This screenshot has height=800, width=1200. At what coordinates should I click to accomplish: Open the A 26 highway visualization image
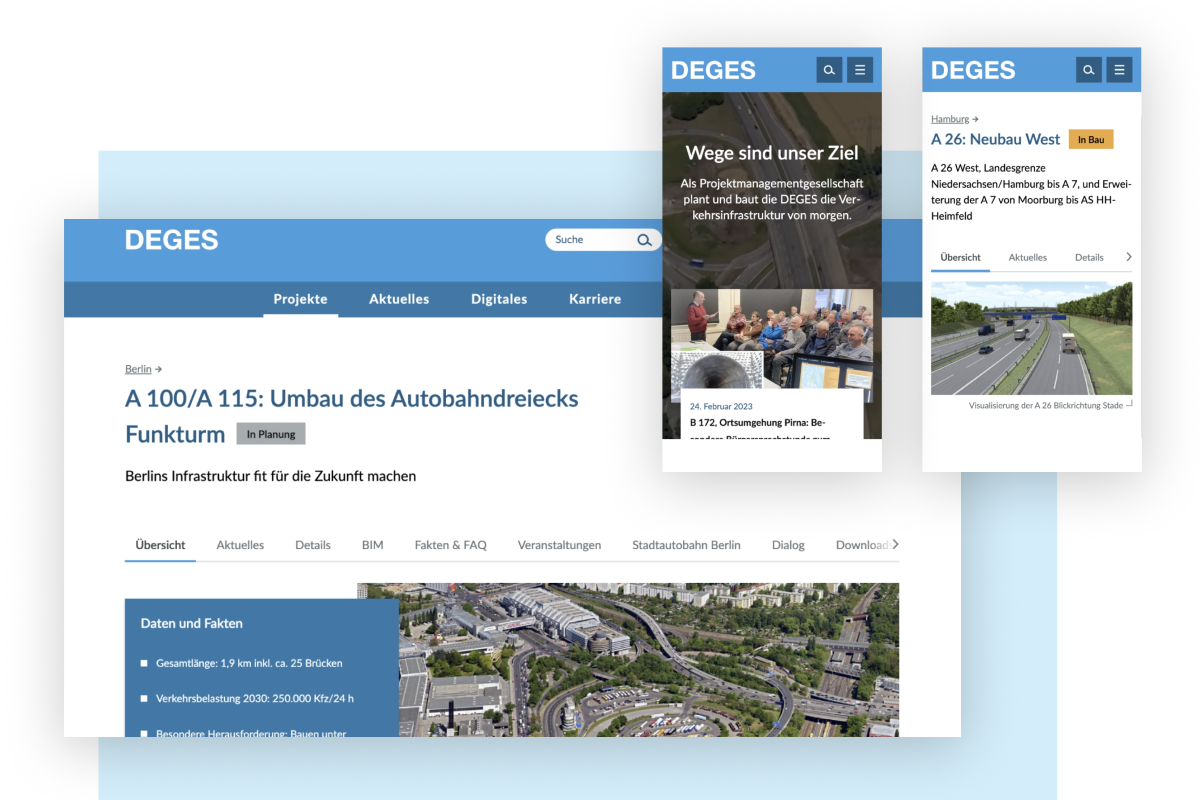click(1031, 338)
